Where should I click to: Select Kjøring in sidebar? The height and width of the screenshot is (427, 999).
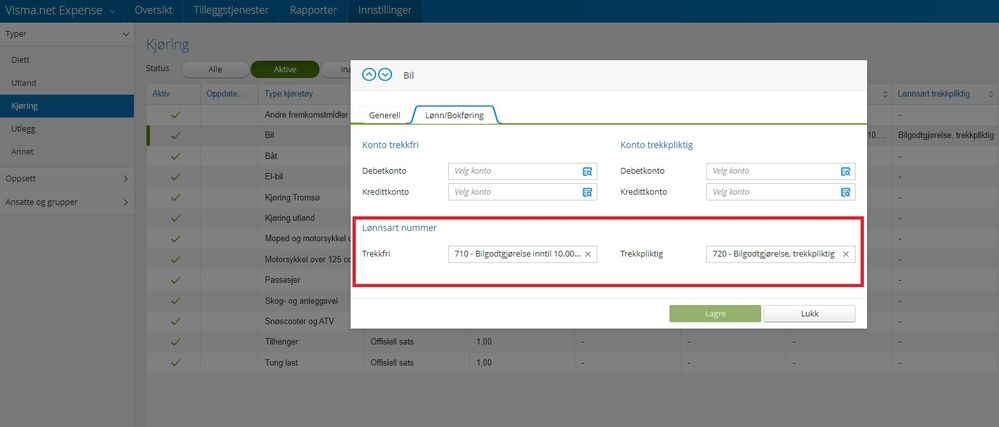pos(67,106)
